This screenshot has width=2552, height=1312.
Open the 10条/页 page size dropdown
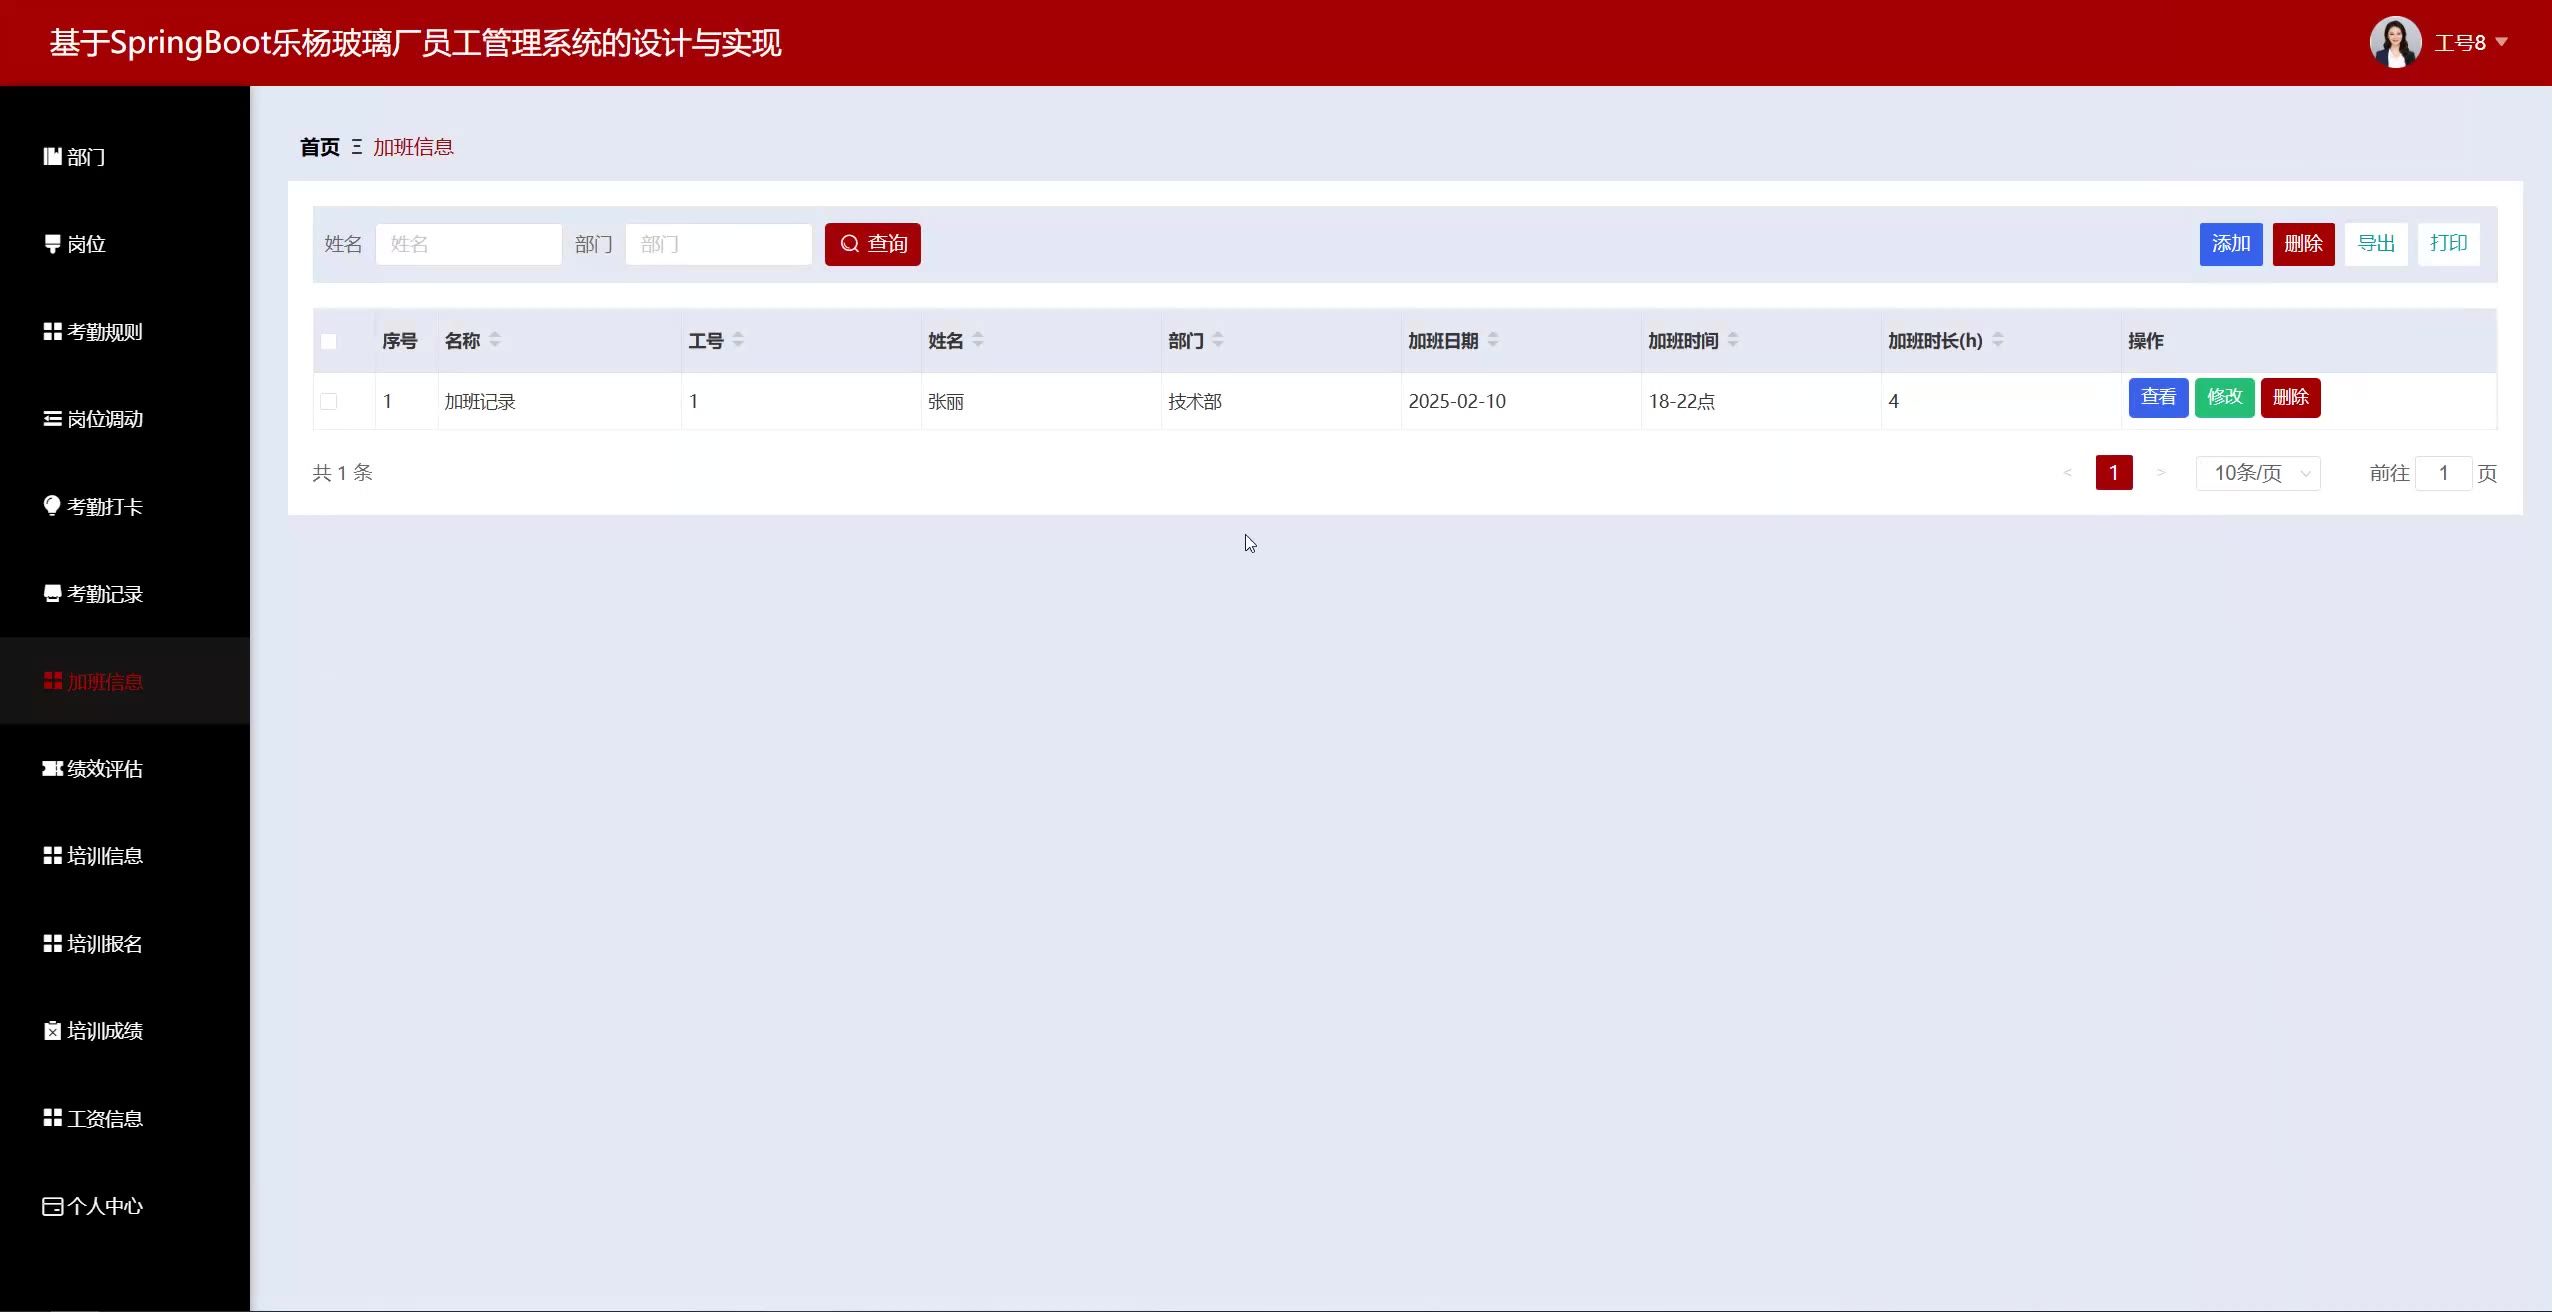[2257, 473]
